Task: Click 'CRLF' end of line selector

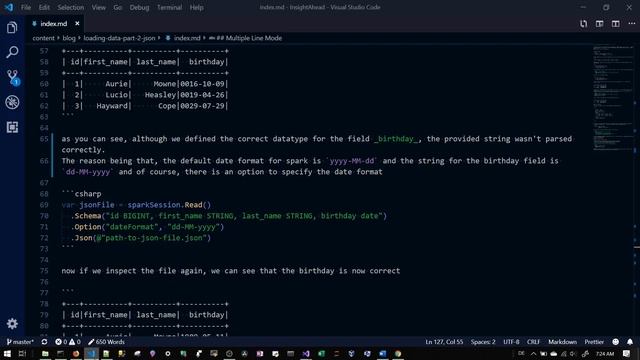Action: tap(533, 342)
